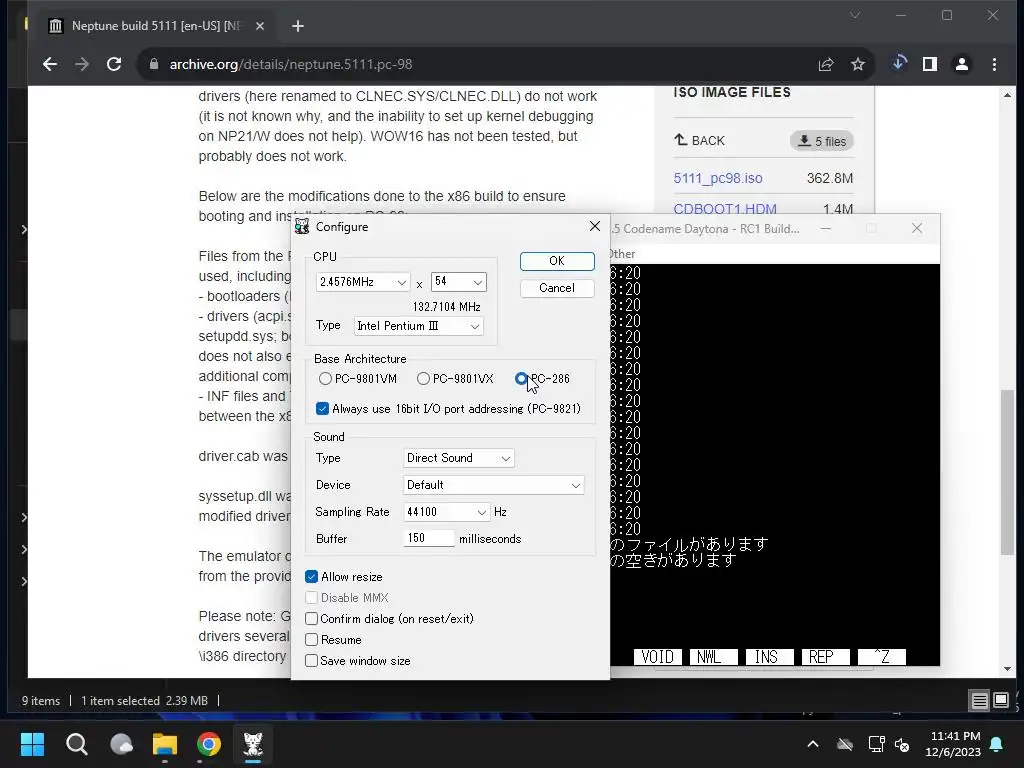Click BACK in ISO image files
This screenshot has height=768, width=1024.
699,140
